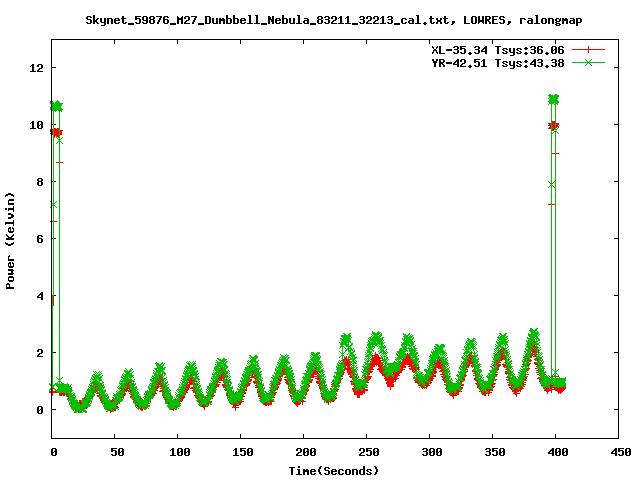640x480 pixels.
Task: Click the Time(Seconds) axis label
Action: point(334,471)
